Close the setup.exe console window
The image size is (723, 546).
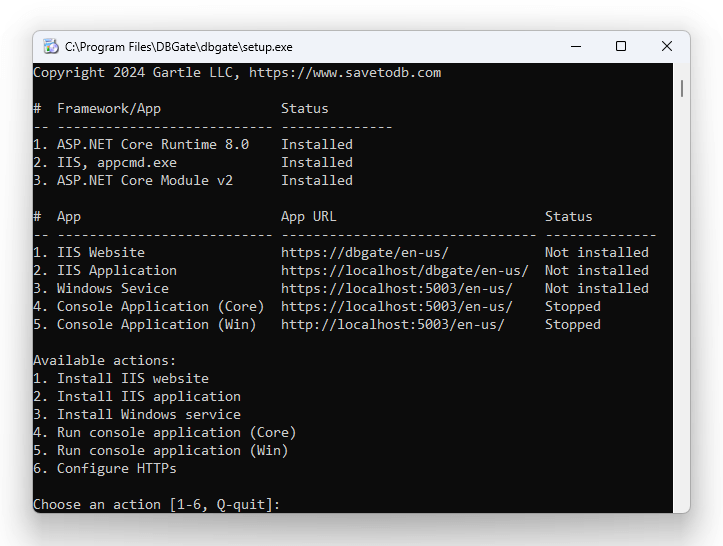tap(666, 46)
